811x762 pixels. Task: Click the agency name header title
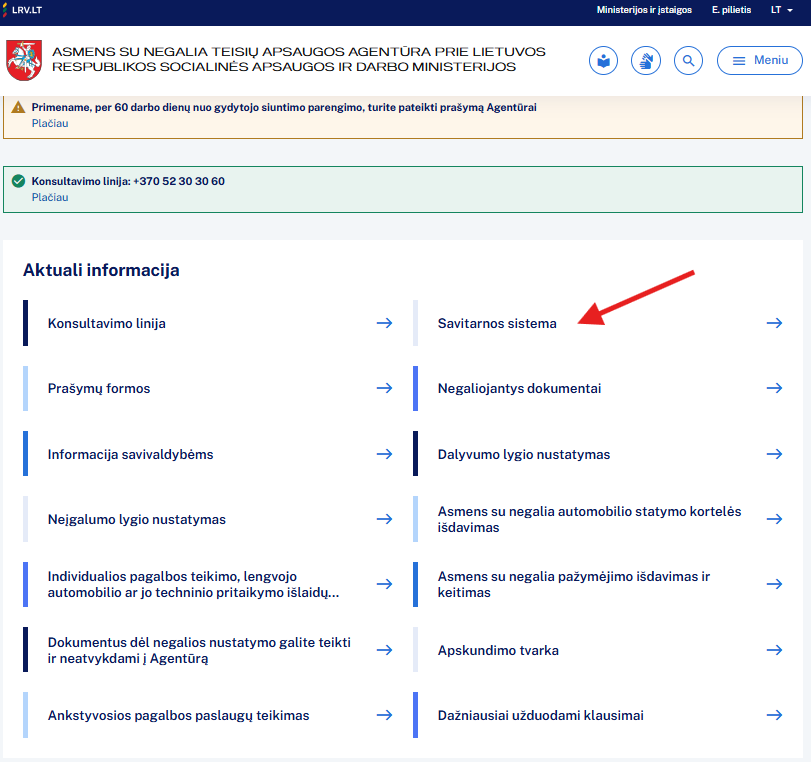tap(298, 59)
